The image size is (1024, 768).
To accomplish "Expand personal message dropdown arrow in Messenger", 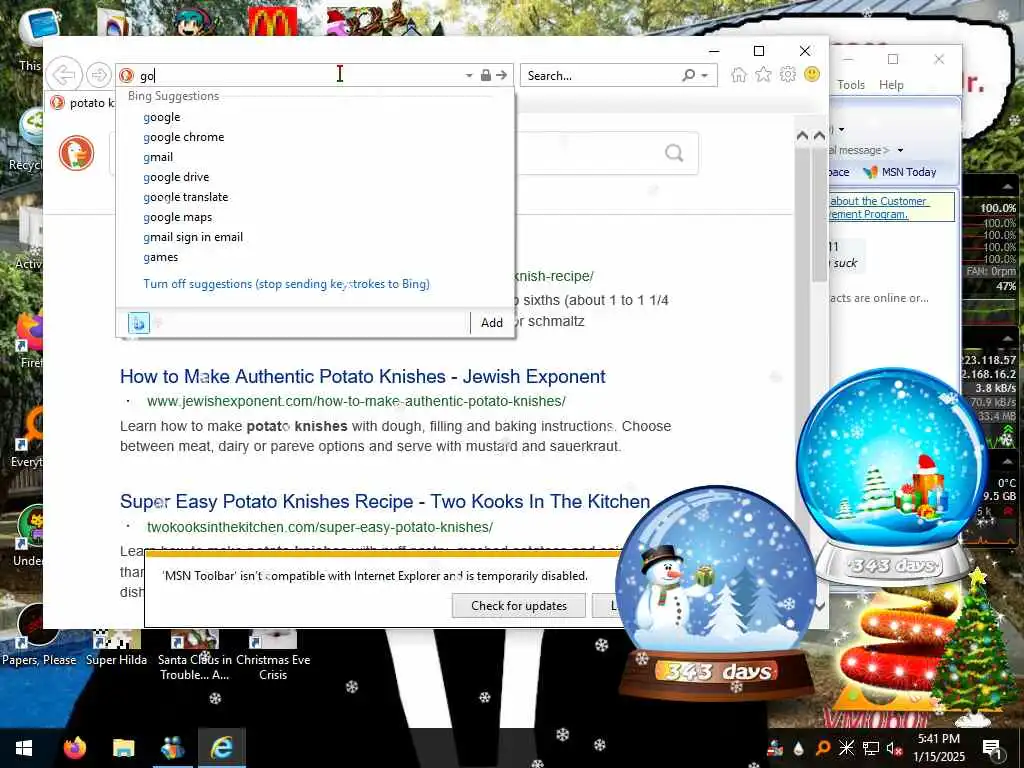I will point(901,150).
